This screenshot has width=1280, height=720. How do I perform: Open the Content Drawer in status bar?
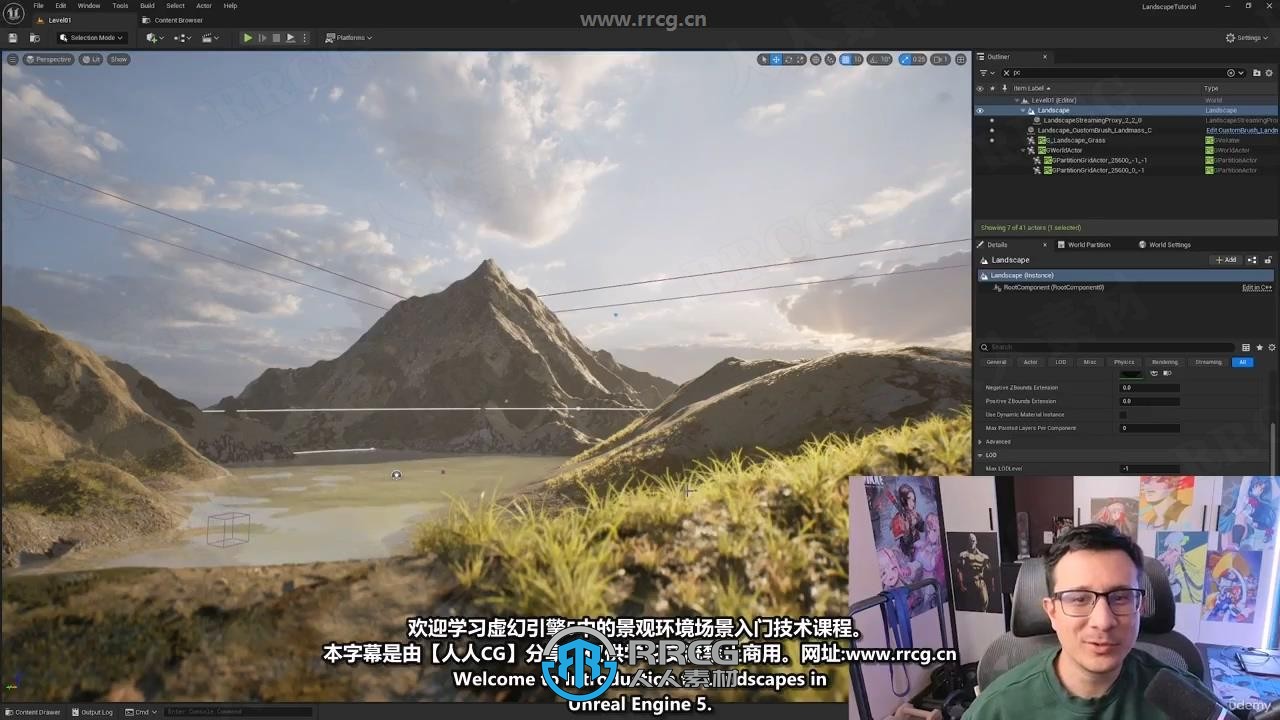pyautogui.click(x=33, y=712)
